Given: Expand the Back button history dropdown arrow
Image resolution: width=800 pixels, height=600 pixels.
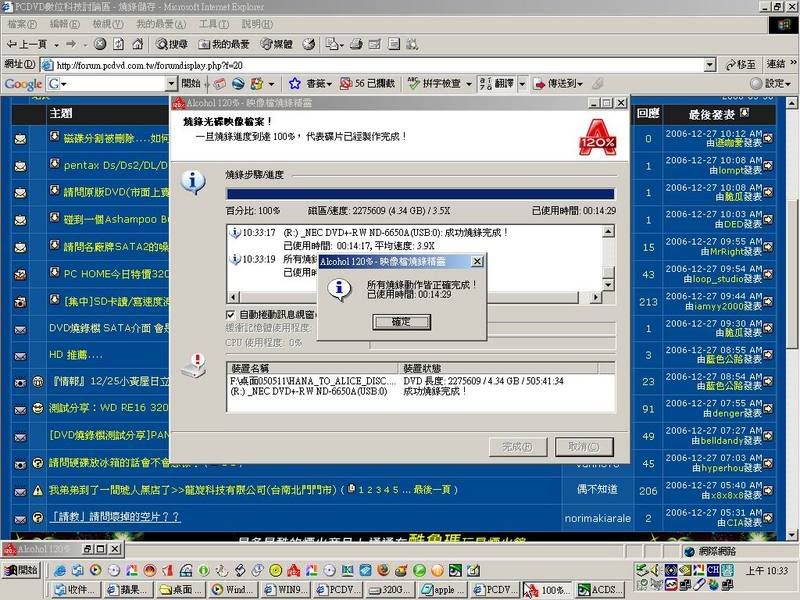Looking at the screenshot, I should click(x=56, y=45).
